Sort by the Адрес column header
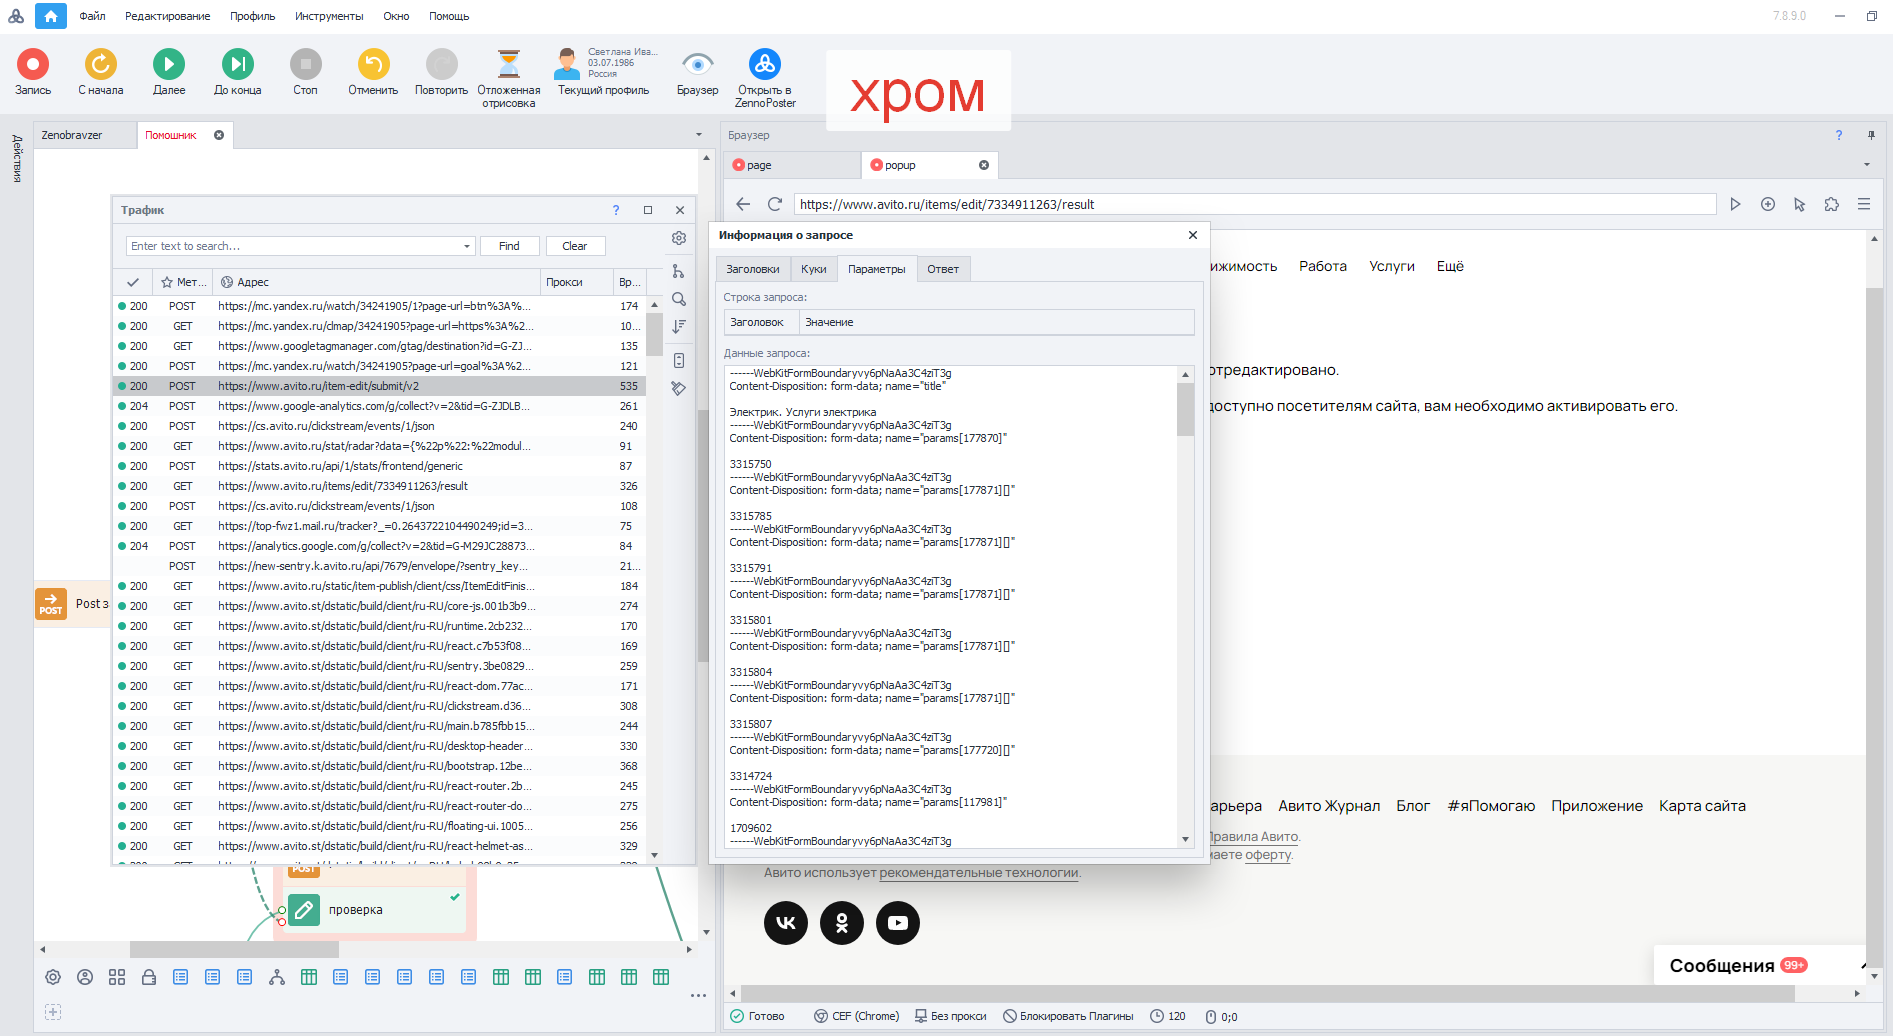Image resolution: width=1893 pixels, height=1036 pixels. (x=375, y=282)
